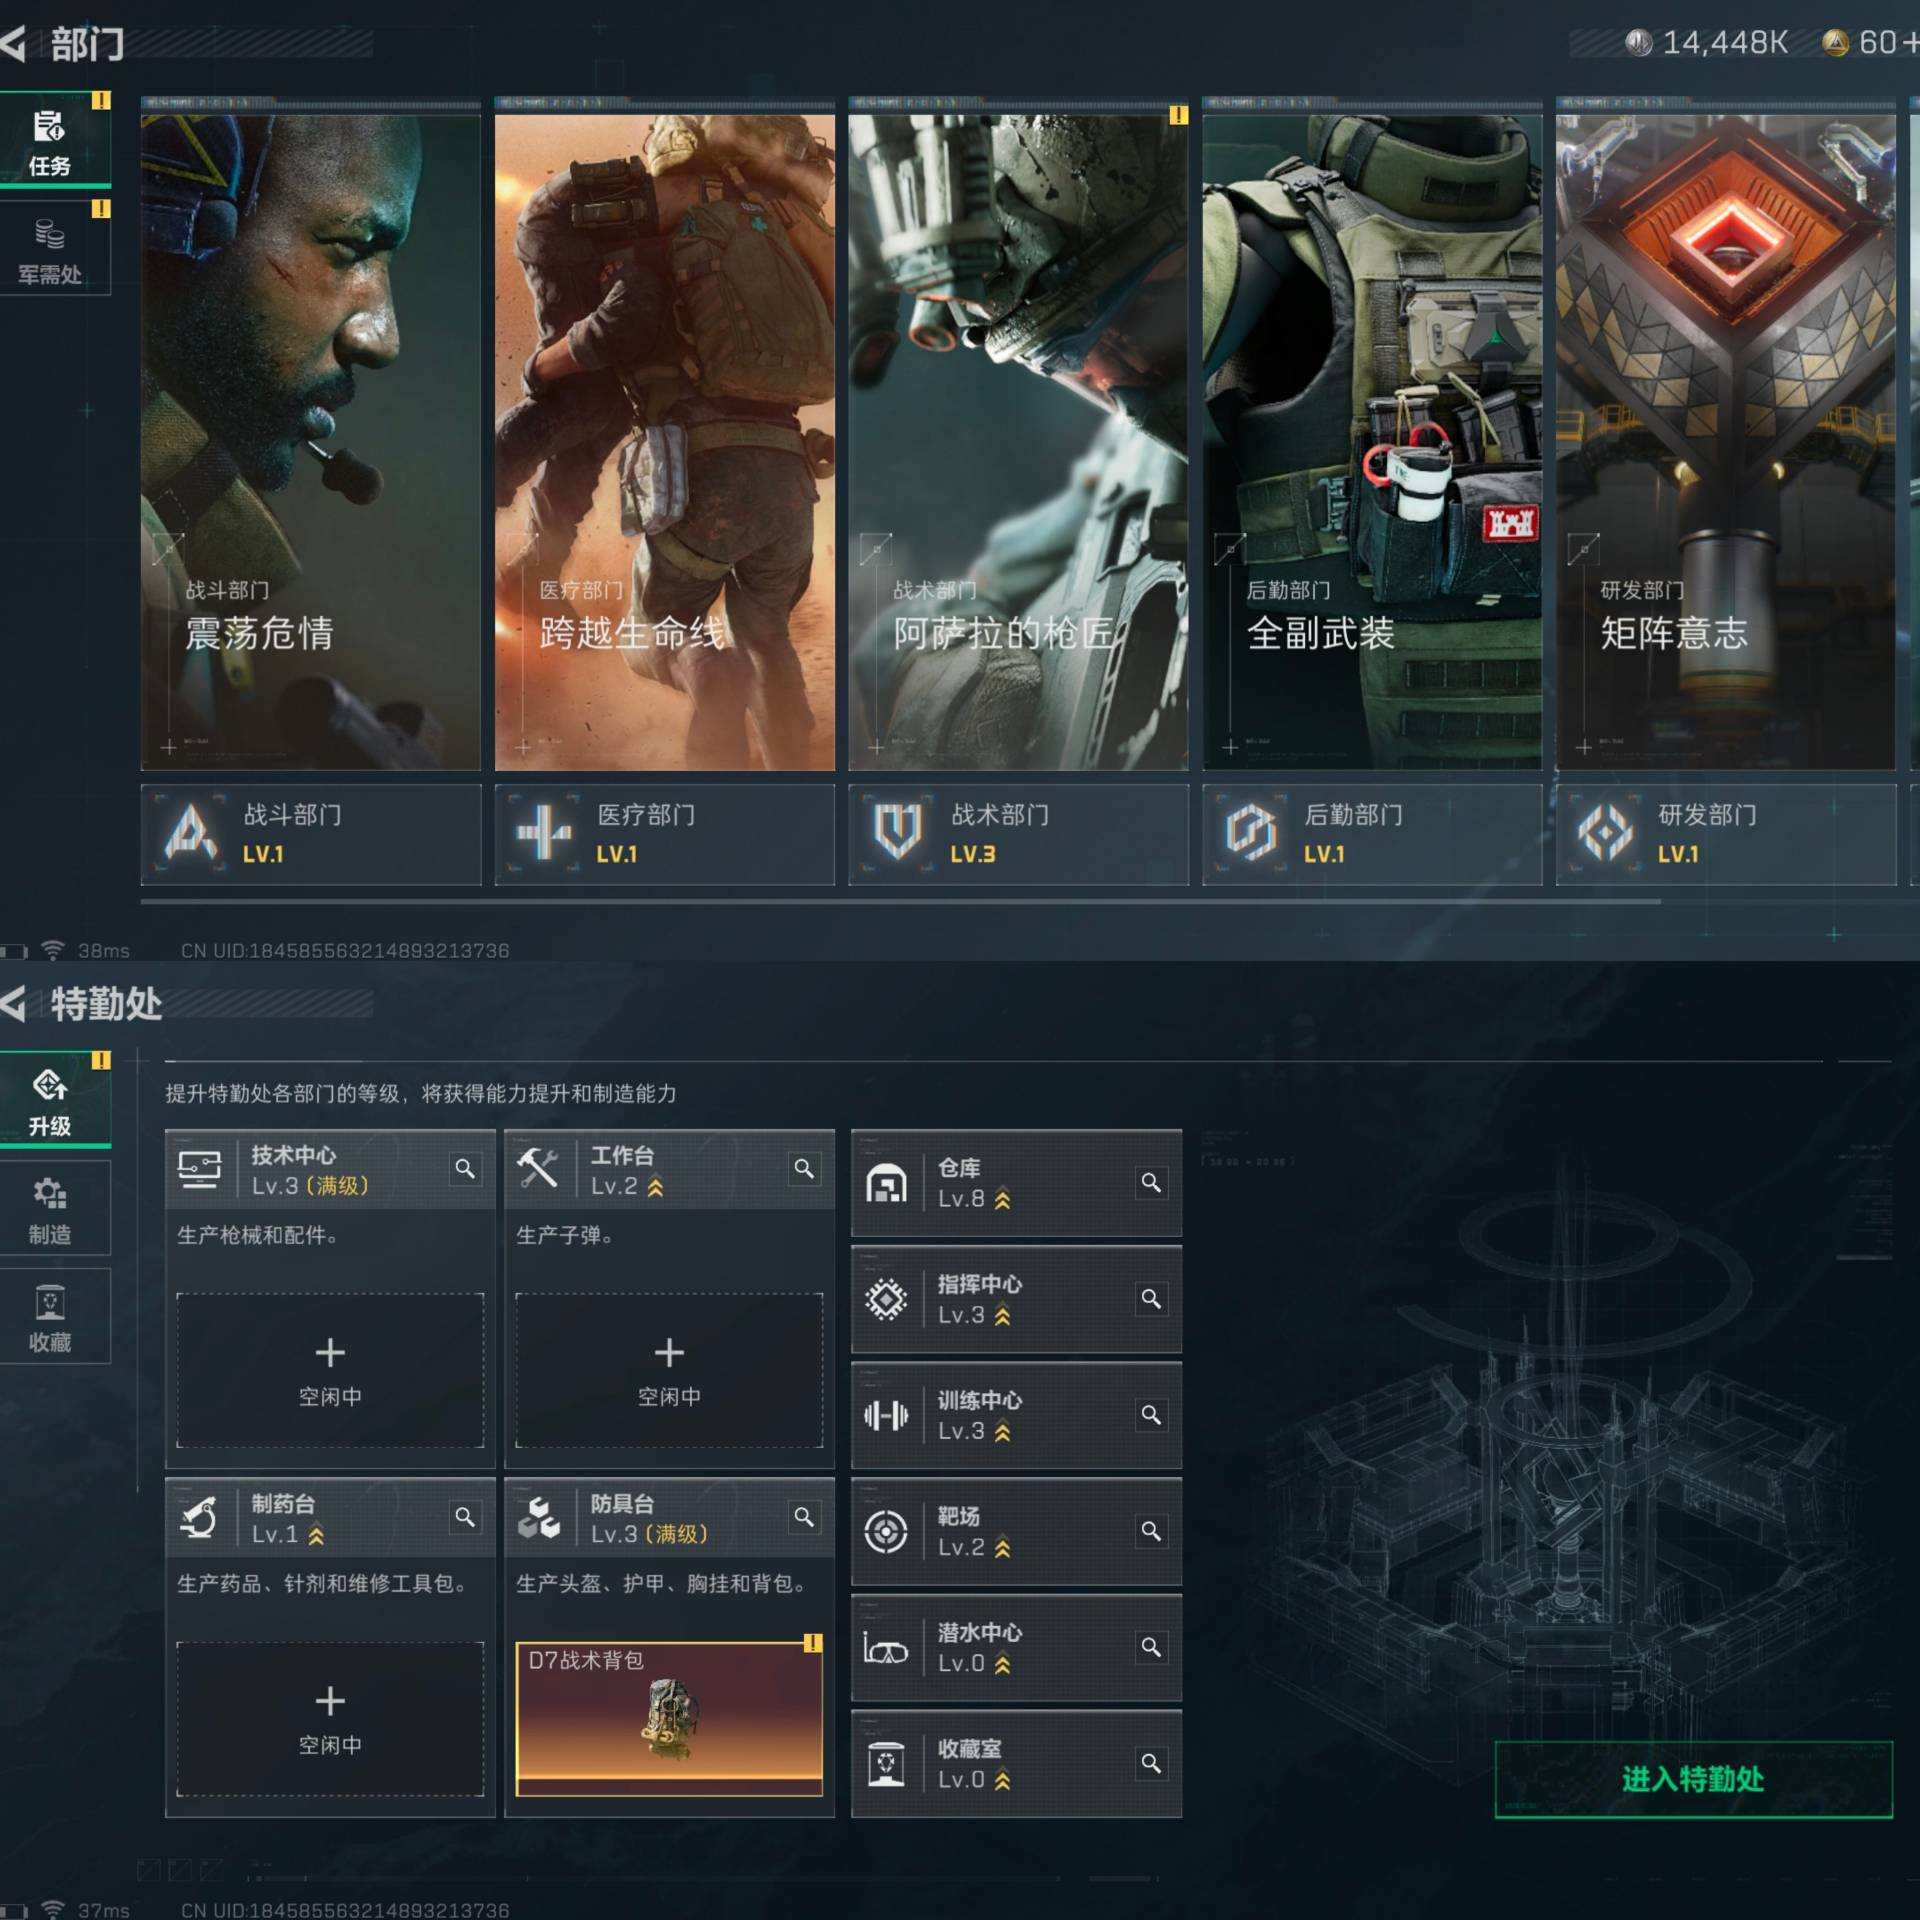The width and height of the screenshot is (1920, 1920).
Task: Click upgrade chevron beside 工作台 Lv.2
Action: [x=656, y=1187]
